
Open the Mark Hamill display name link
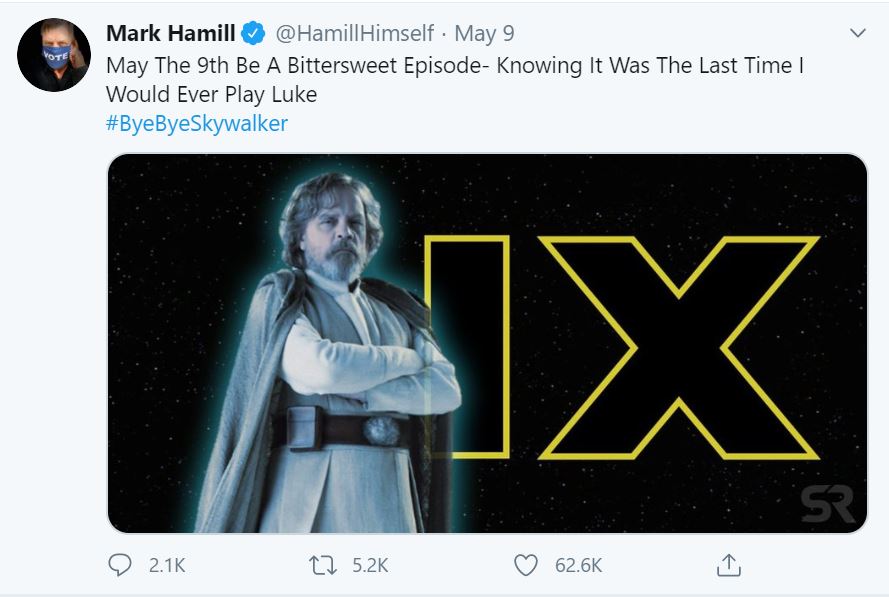click(x=170, y=33)
